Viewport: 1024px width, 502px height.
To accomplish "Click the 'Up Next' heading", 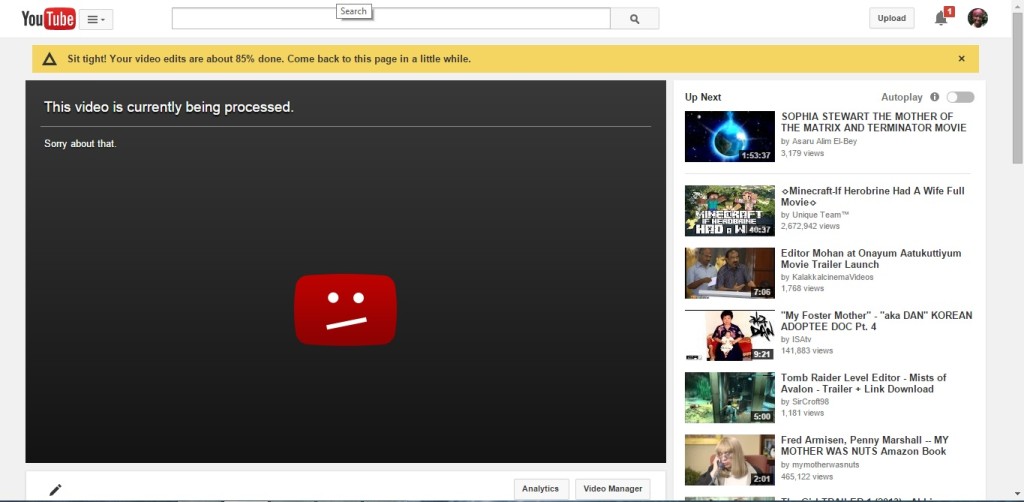I will 703,97.
